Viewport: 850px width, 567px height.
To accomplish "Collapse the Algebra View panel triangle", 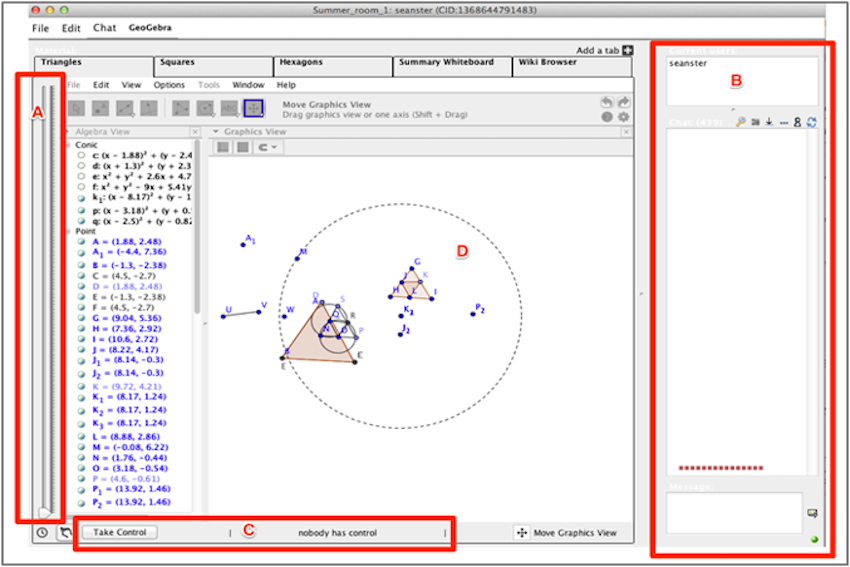I will (68, 132).
